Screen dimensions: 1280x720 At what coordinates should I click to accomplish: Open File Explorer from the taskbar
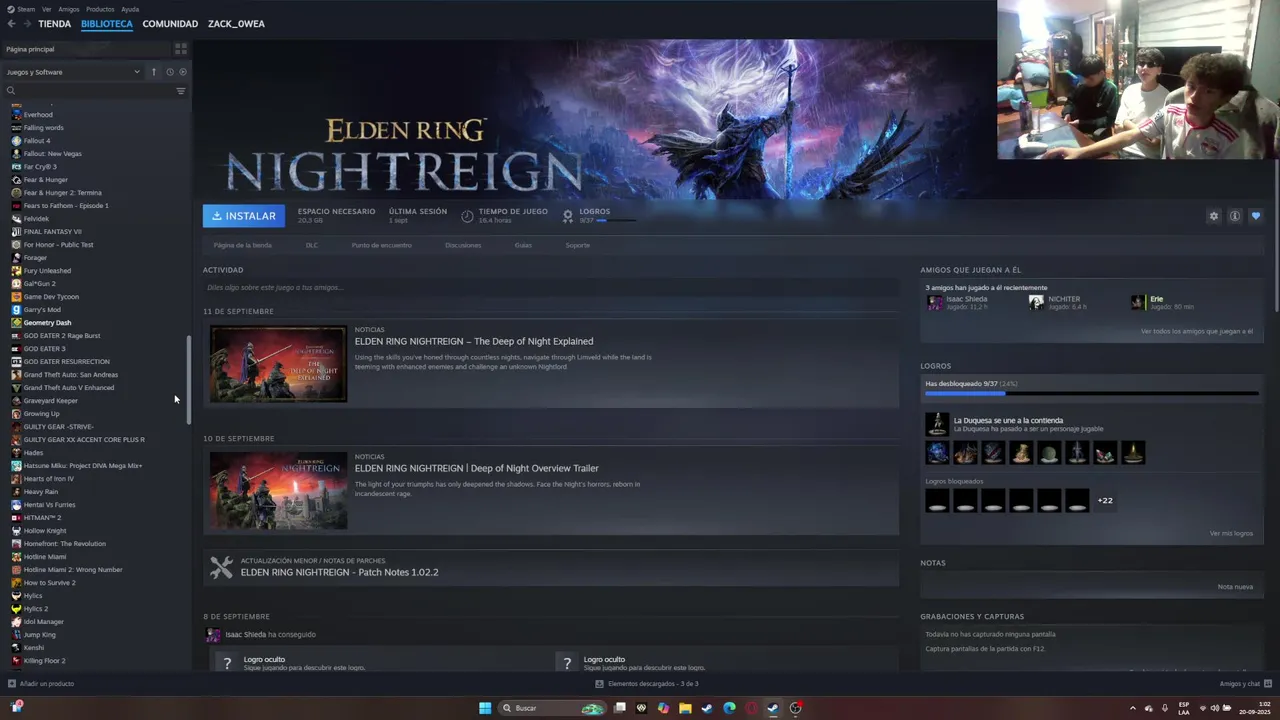[685, 708]
